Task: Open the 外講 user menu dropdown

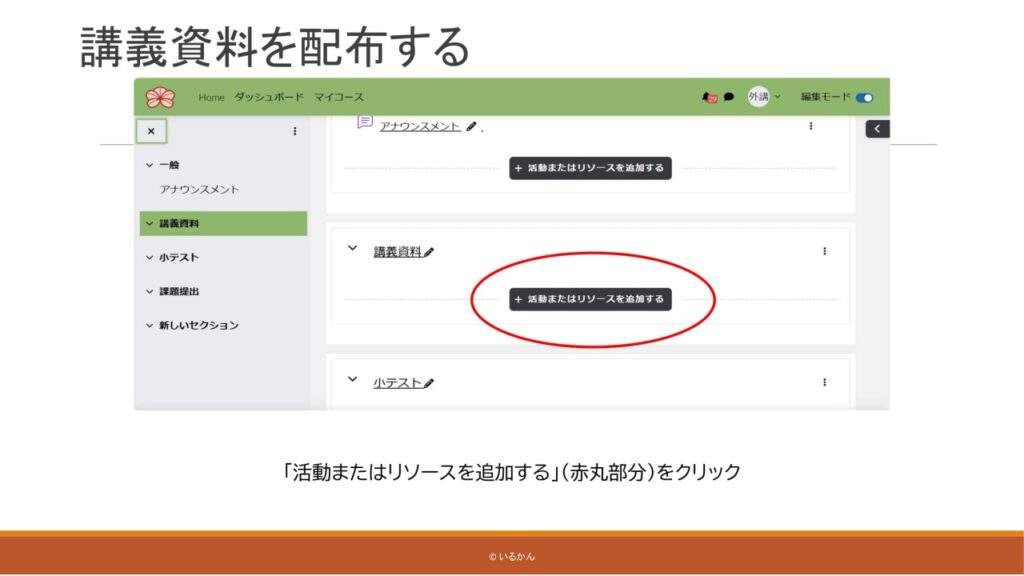Action: [x=764, y=97]
